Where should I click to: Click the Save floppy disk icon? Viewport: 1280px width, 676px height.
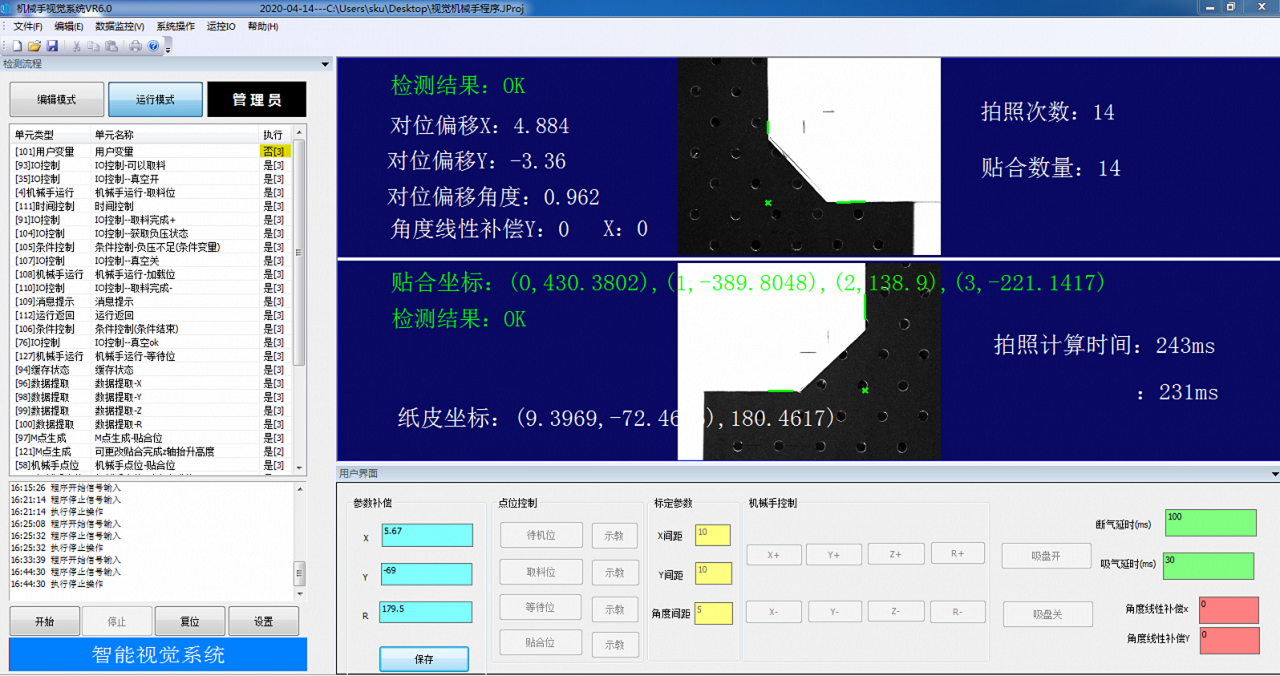click(x=52, y=46)
